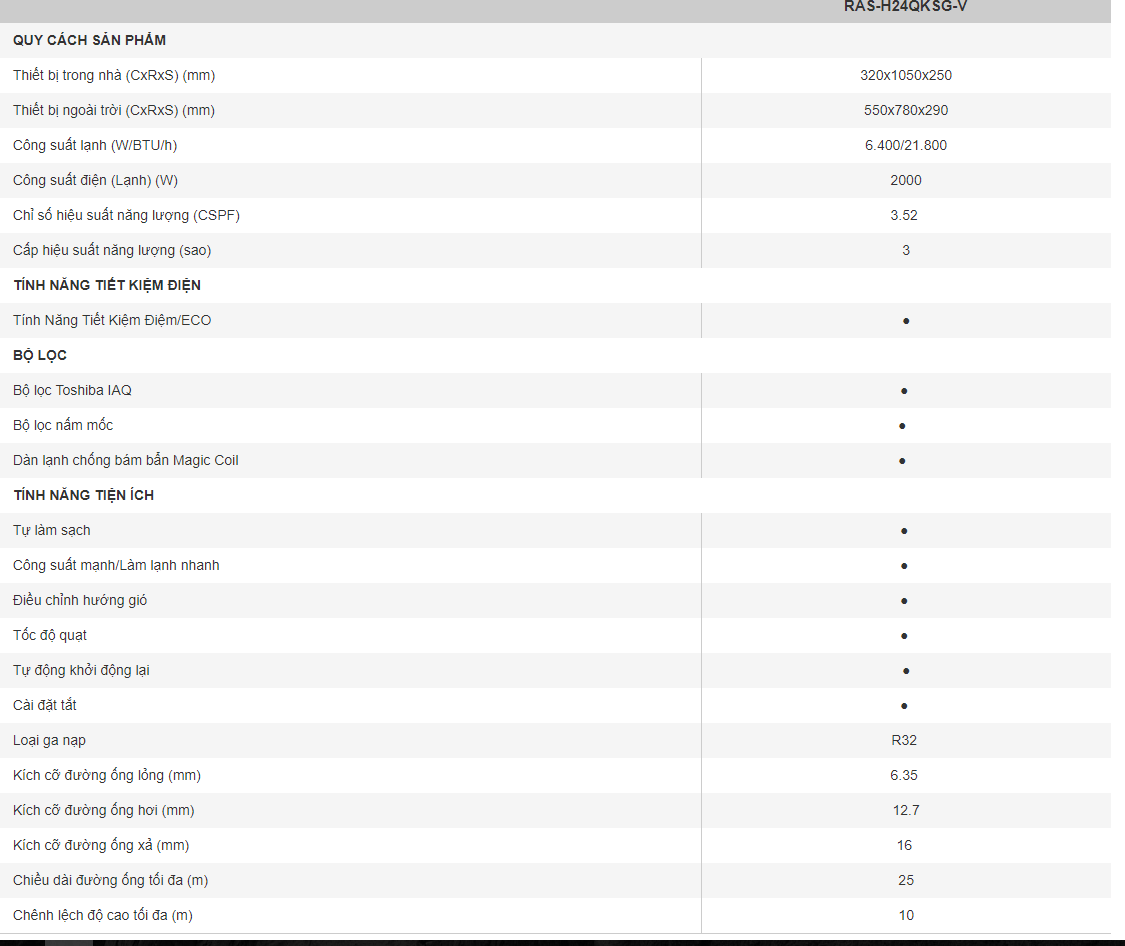Screen dimensions: 1125x946
Task: Click the bullet dot in the ECO feature row
Action: tap(906, 321)
